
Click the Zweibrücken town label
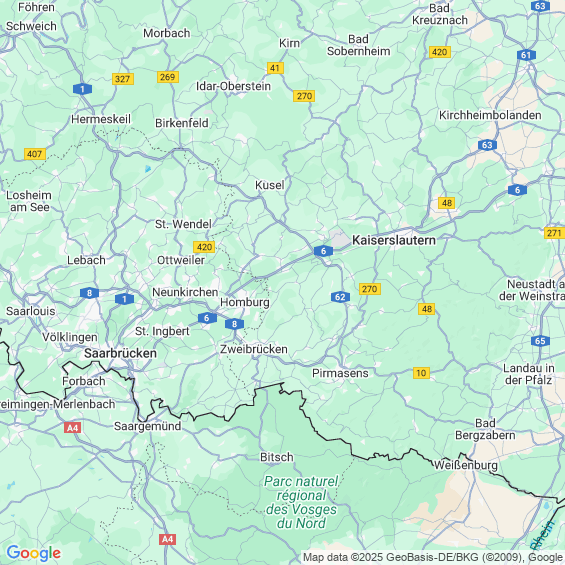click(x=254, y=349)
